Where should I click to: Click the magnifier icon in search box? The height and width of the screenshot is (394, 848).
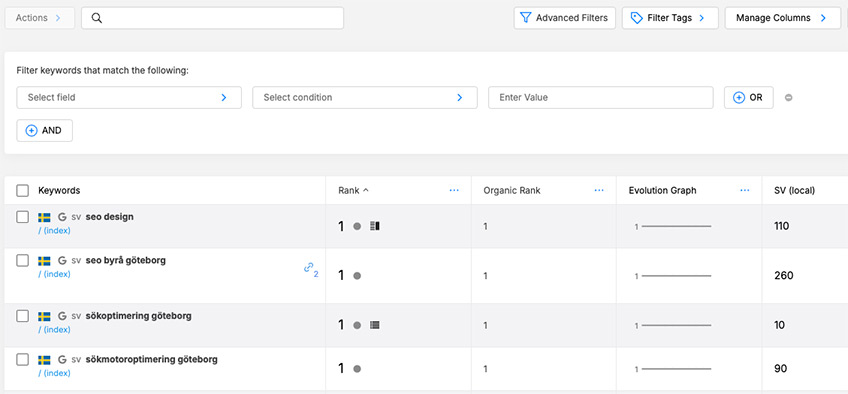click(97, 18)
